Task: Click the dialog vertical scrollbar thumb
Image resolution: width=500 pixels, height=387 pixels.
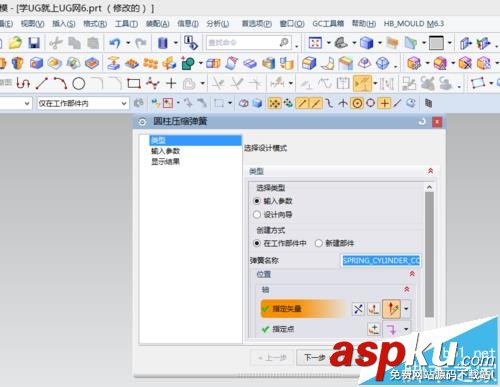Action: (x=430, y=254)
